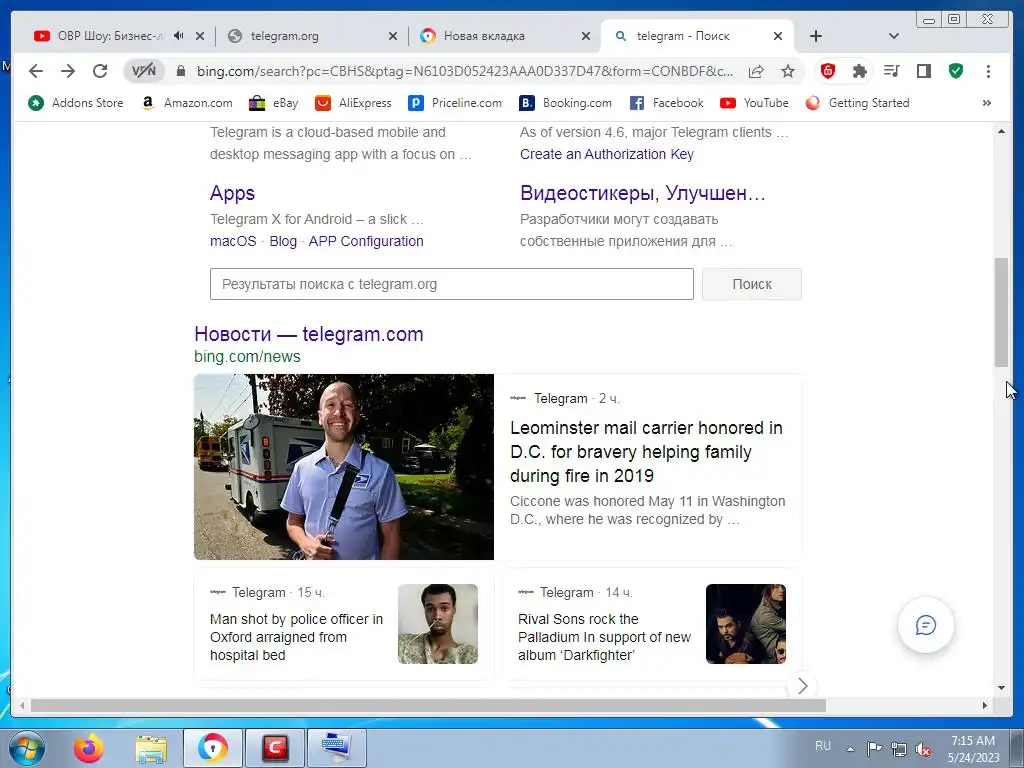
Task: Click the vertical scrollbar down arrow
Action: [x=1001, y=688]
